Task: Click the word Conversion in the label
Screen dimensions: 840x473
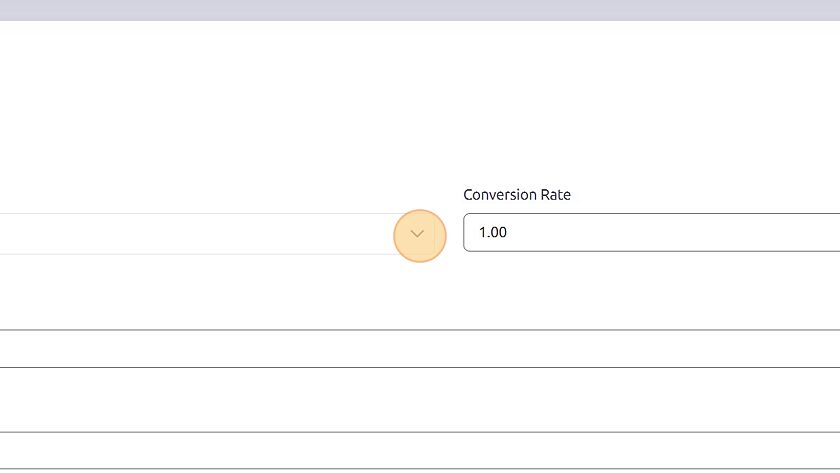Action: 500,194
